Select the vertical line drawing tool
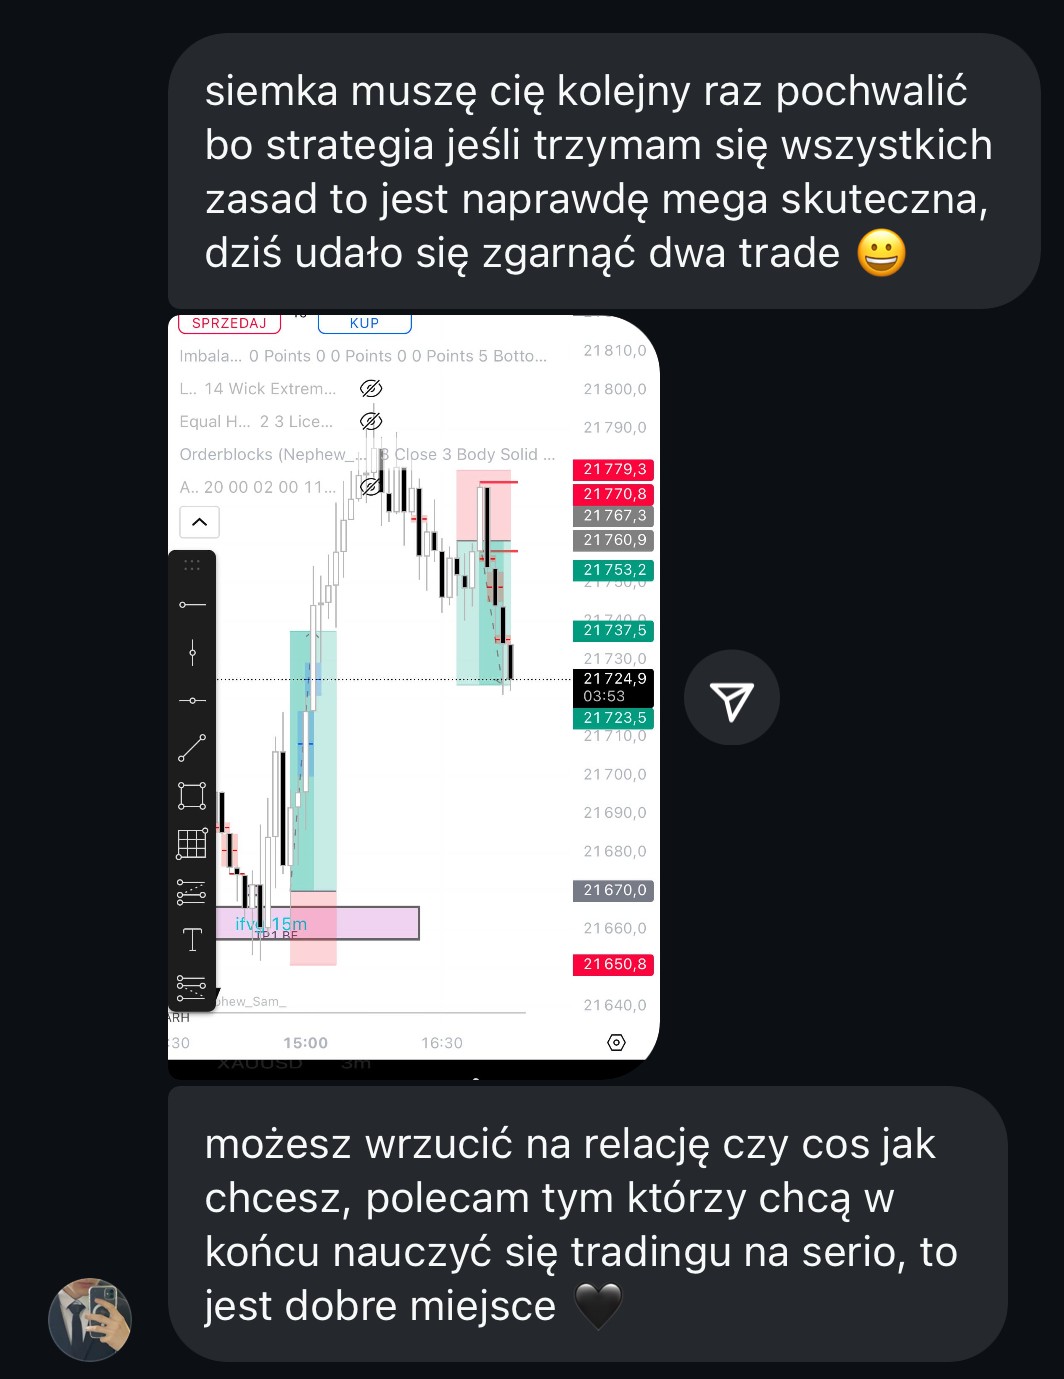The image size is (1064, 1379). coord(192,653)
